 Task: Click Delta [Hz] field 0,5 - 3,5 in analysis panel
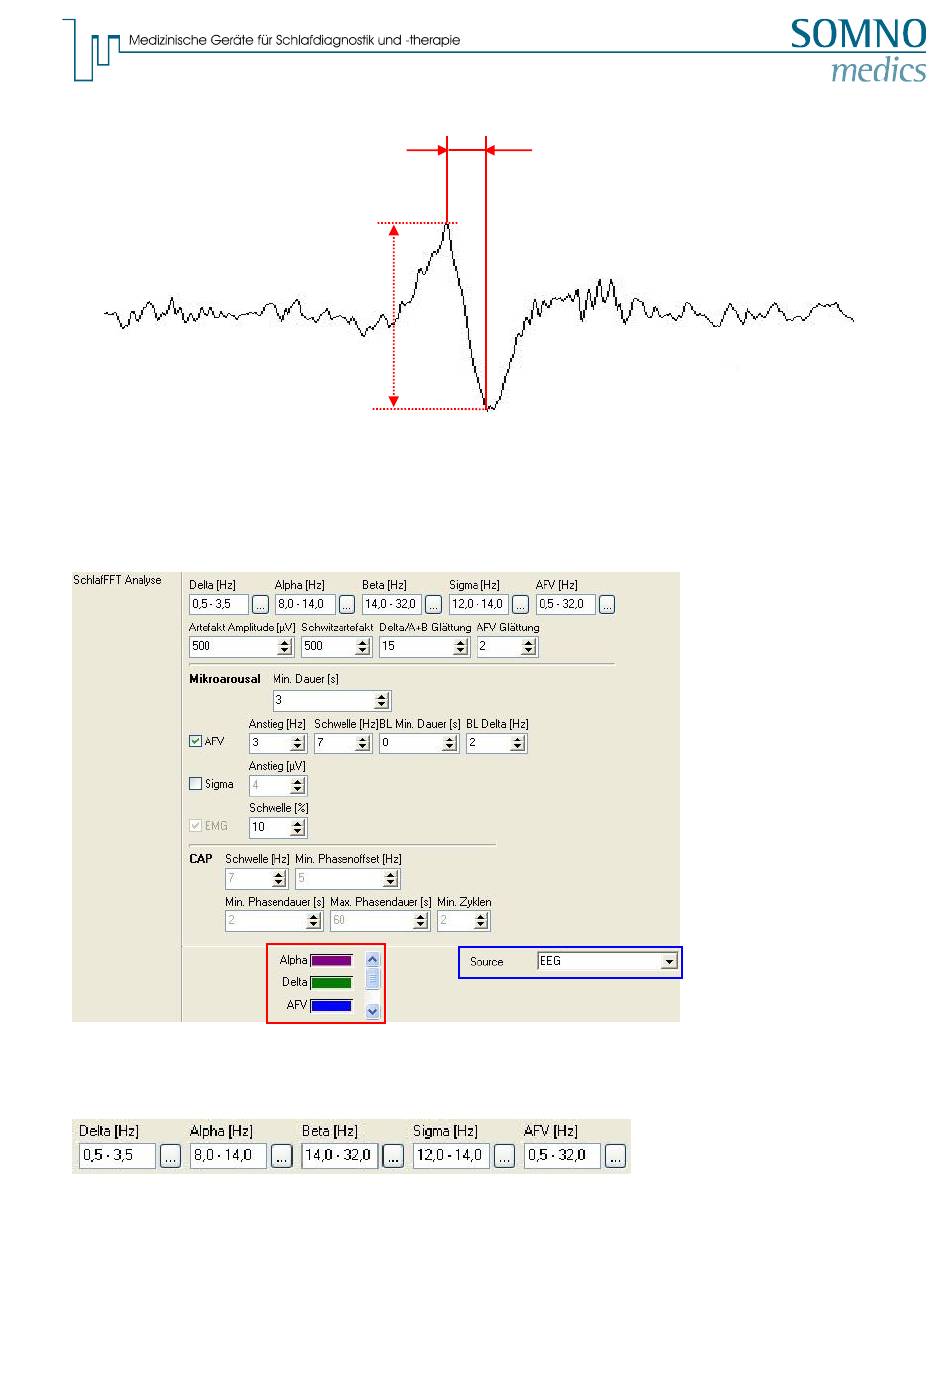(x=219, y=604)
